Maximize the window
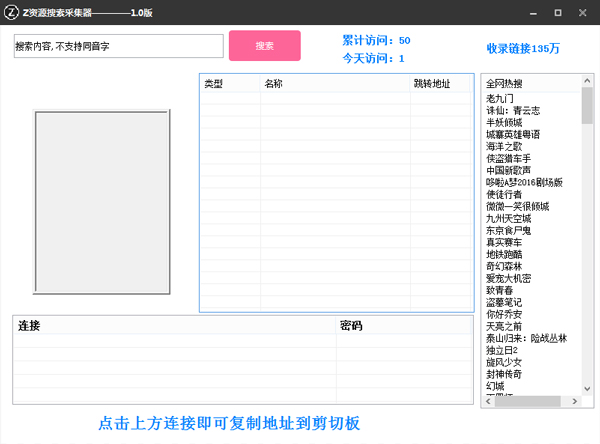The width and height of the screenshot is (600, 444). 557,12
